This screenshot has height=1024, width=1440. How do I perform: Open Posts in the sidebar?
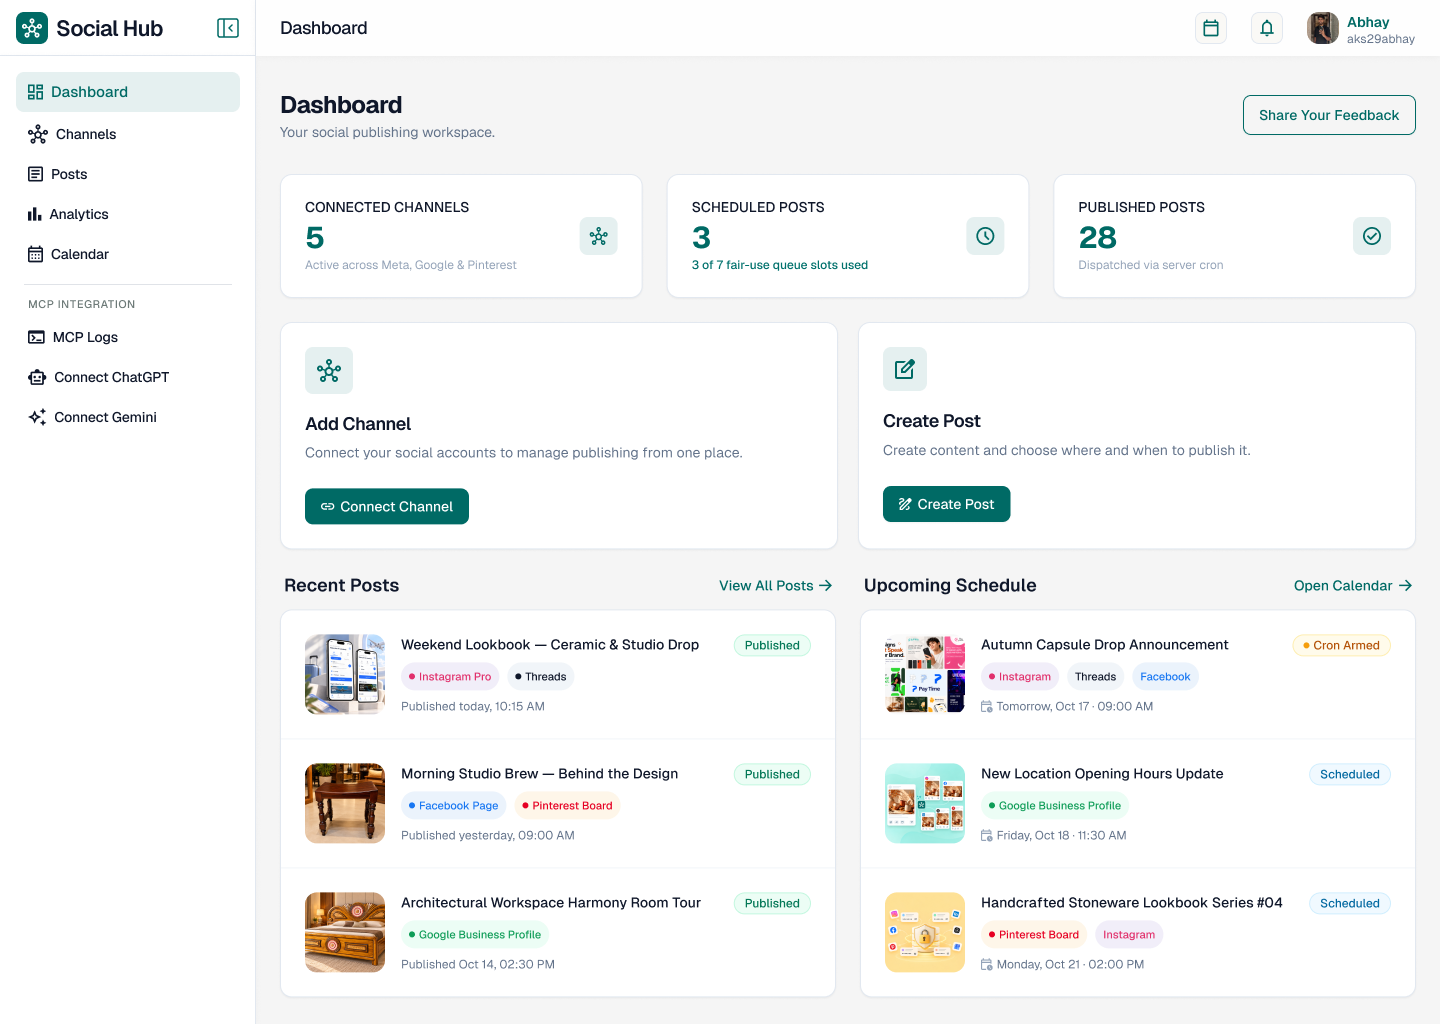(x=128, y=174)
